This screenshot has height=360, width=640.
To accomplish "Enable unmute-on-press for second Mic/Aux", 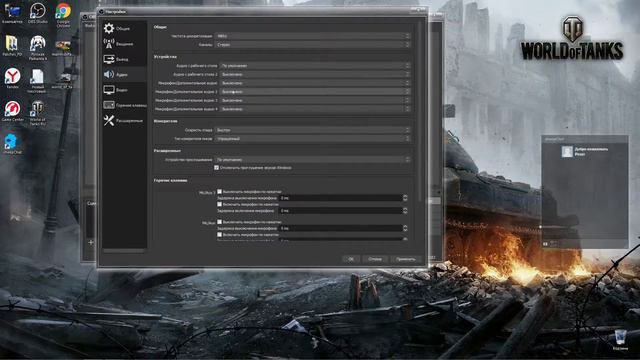I will (220, 235).
